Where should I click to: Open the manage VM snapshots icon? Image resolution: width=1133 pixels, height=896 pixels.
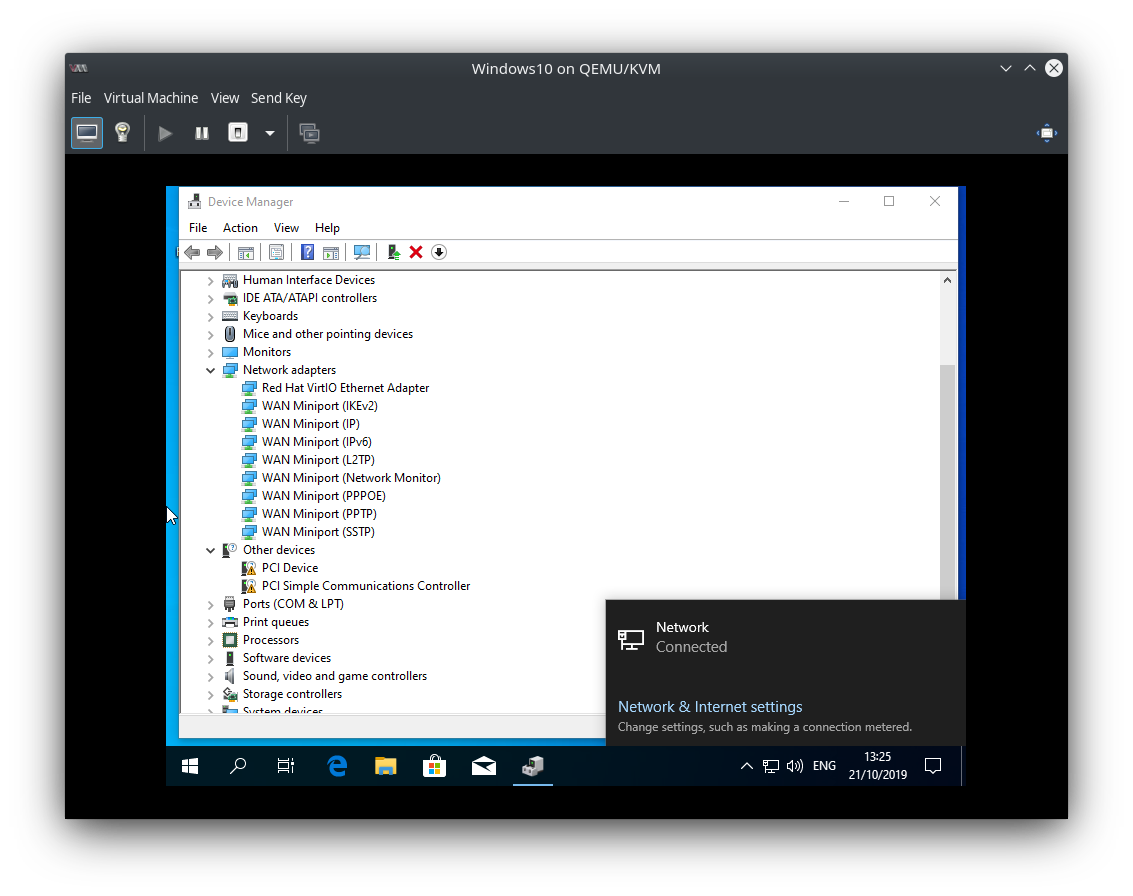(x=309, y=133)
